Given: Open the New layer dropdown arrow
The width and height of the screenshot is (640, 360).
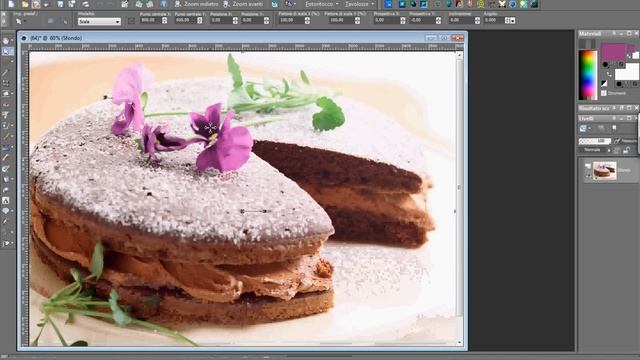Looking at the screenshot, I should [589, 128].
